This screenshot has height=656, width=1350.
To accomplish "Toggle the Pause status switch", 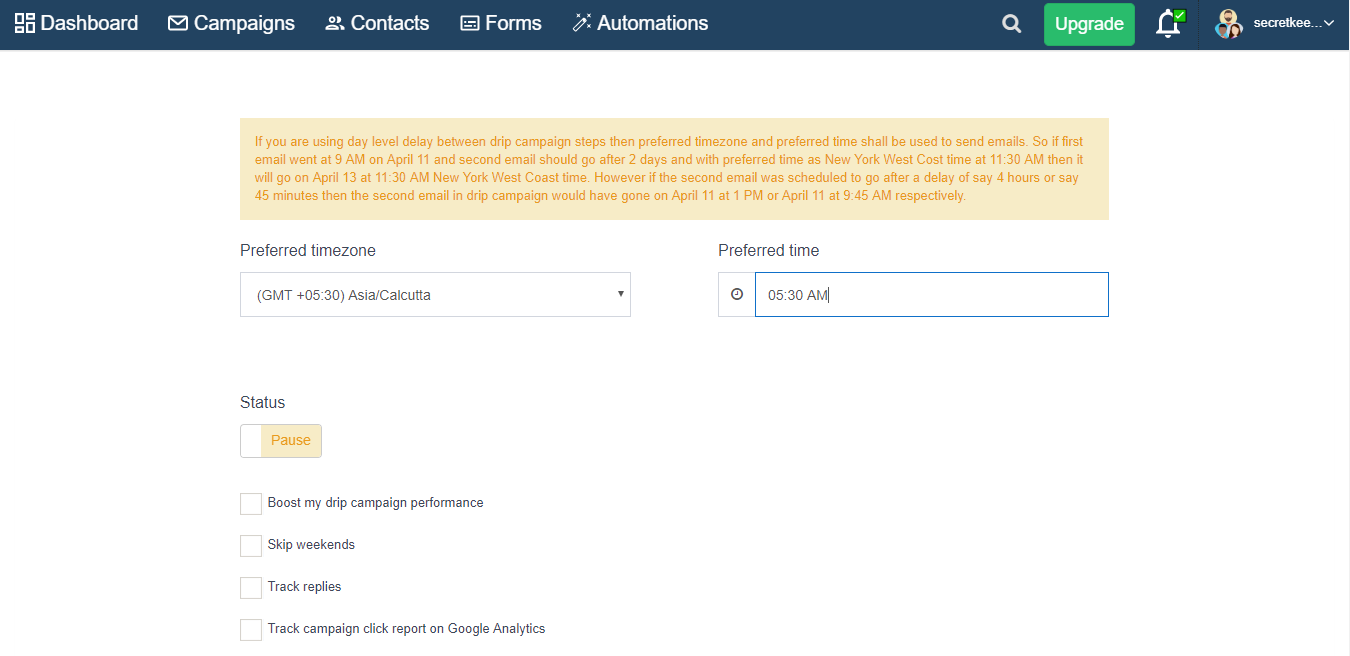I will 281,441.
